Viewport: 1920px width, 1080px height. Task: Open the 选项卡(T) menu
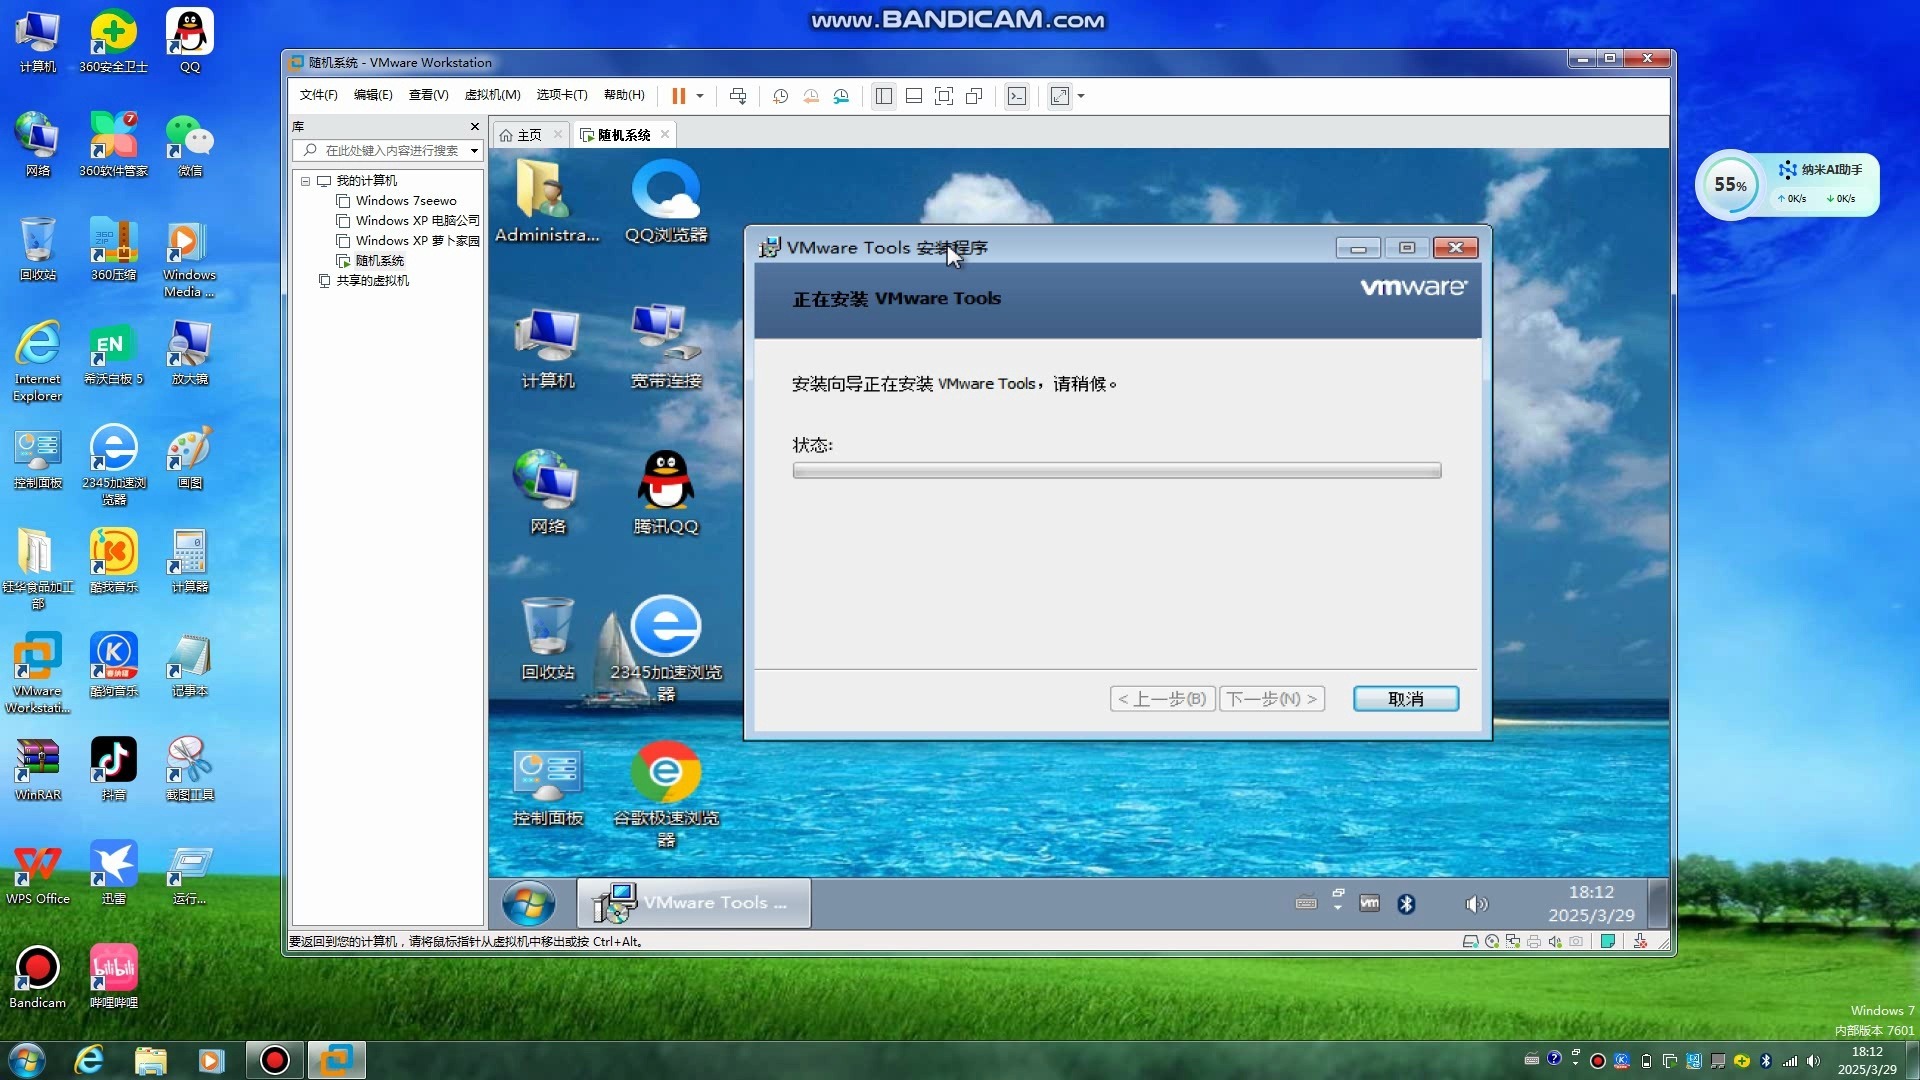click(562, 95)
